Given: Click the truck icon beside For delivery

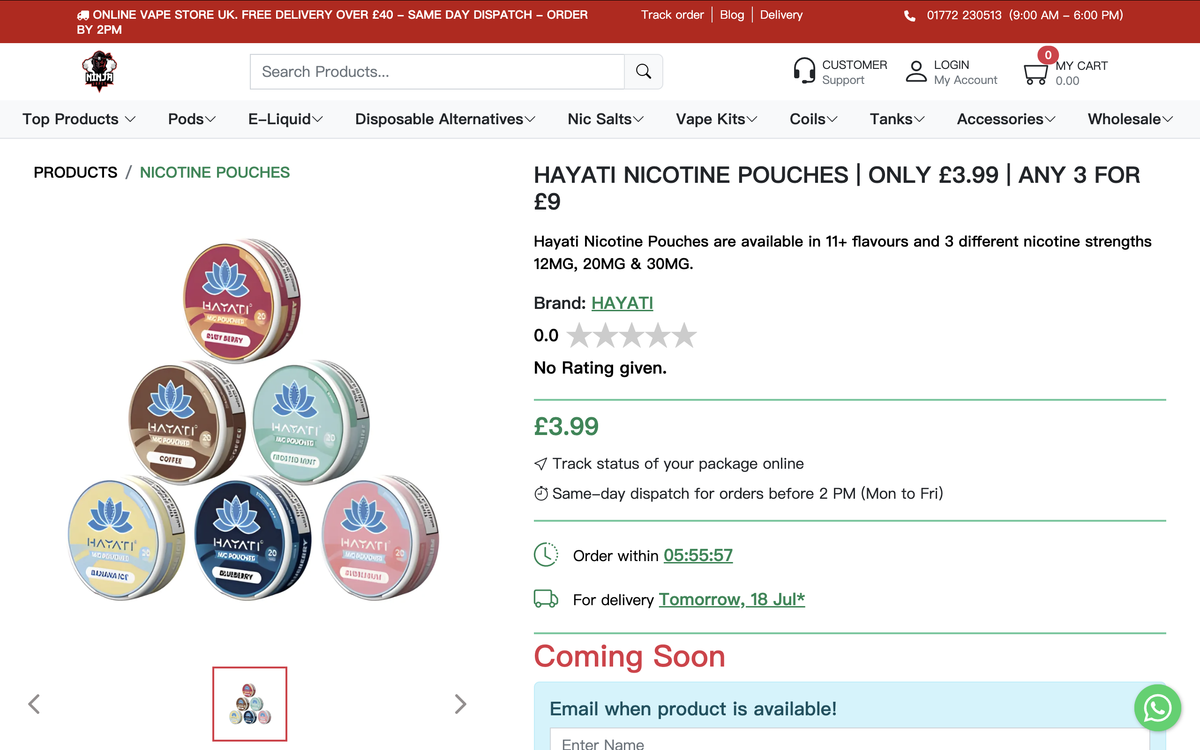Looking at the screenshot, I should coord(546,599).
